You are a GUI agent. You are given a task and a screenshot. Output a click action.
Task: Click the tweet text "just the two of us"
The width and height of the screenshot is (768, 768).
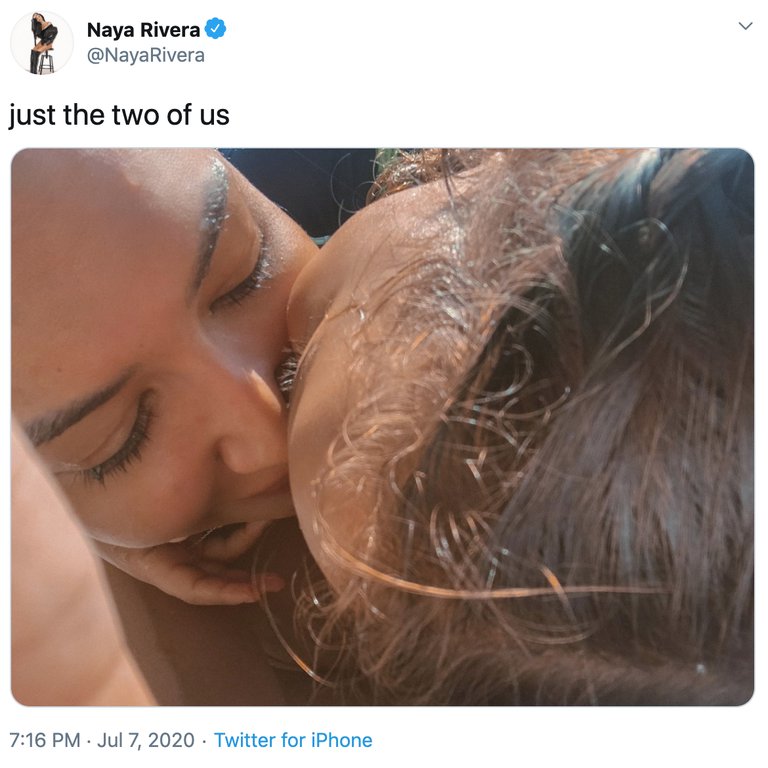pos(119,115)
